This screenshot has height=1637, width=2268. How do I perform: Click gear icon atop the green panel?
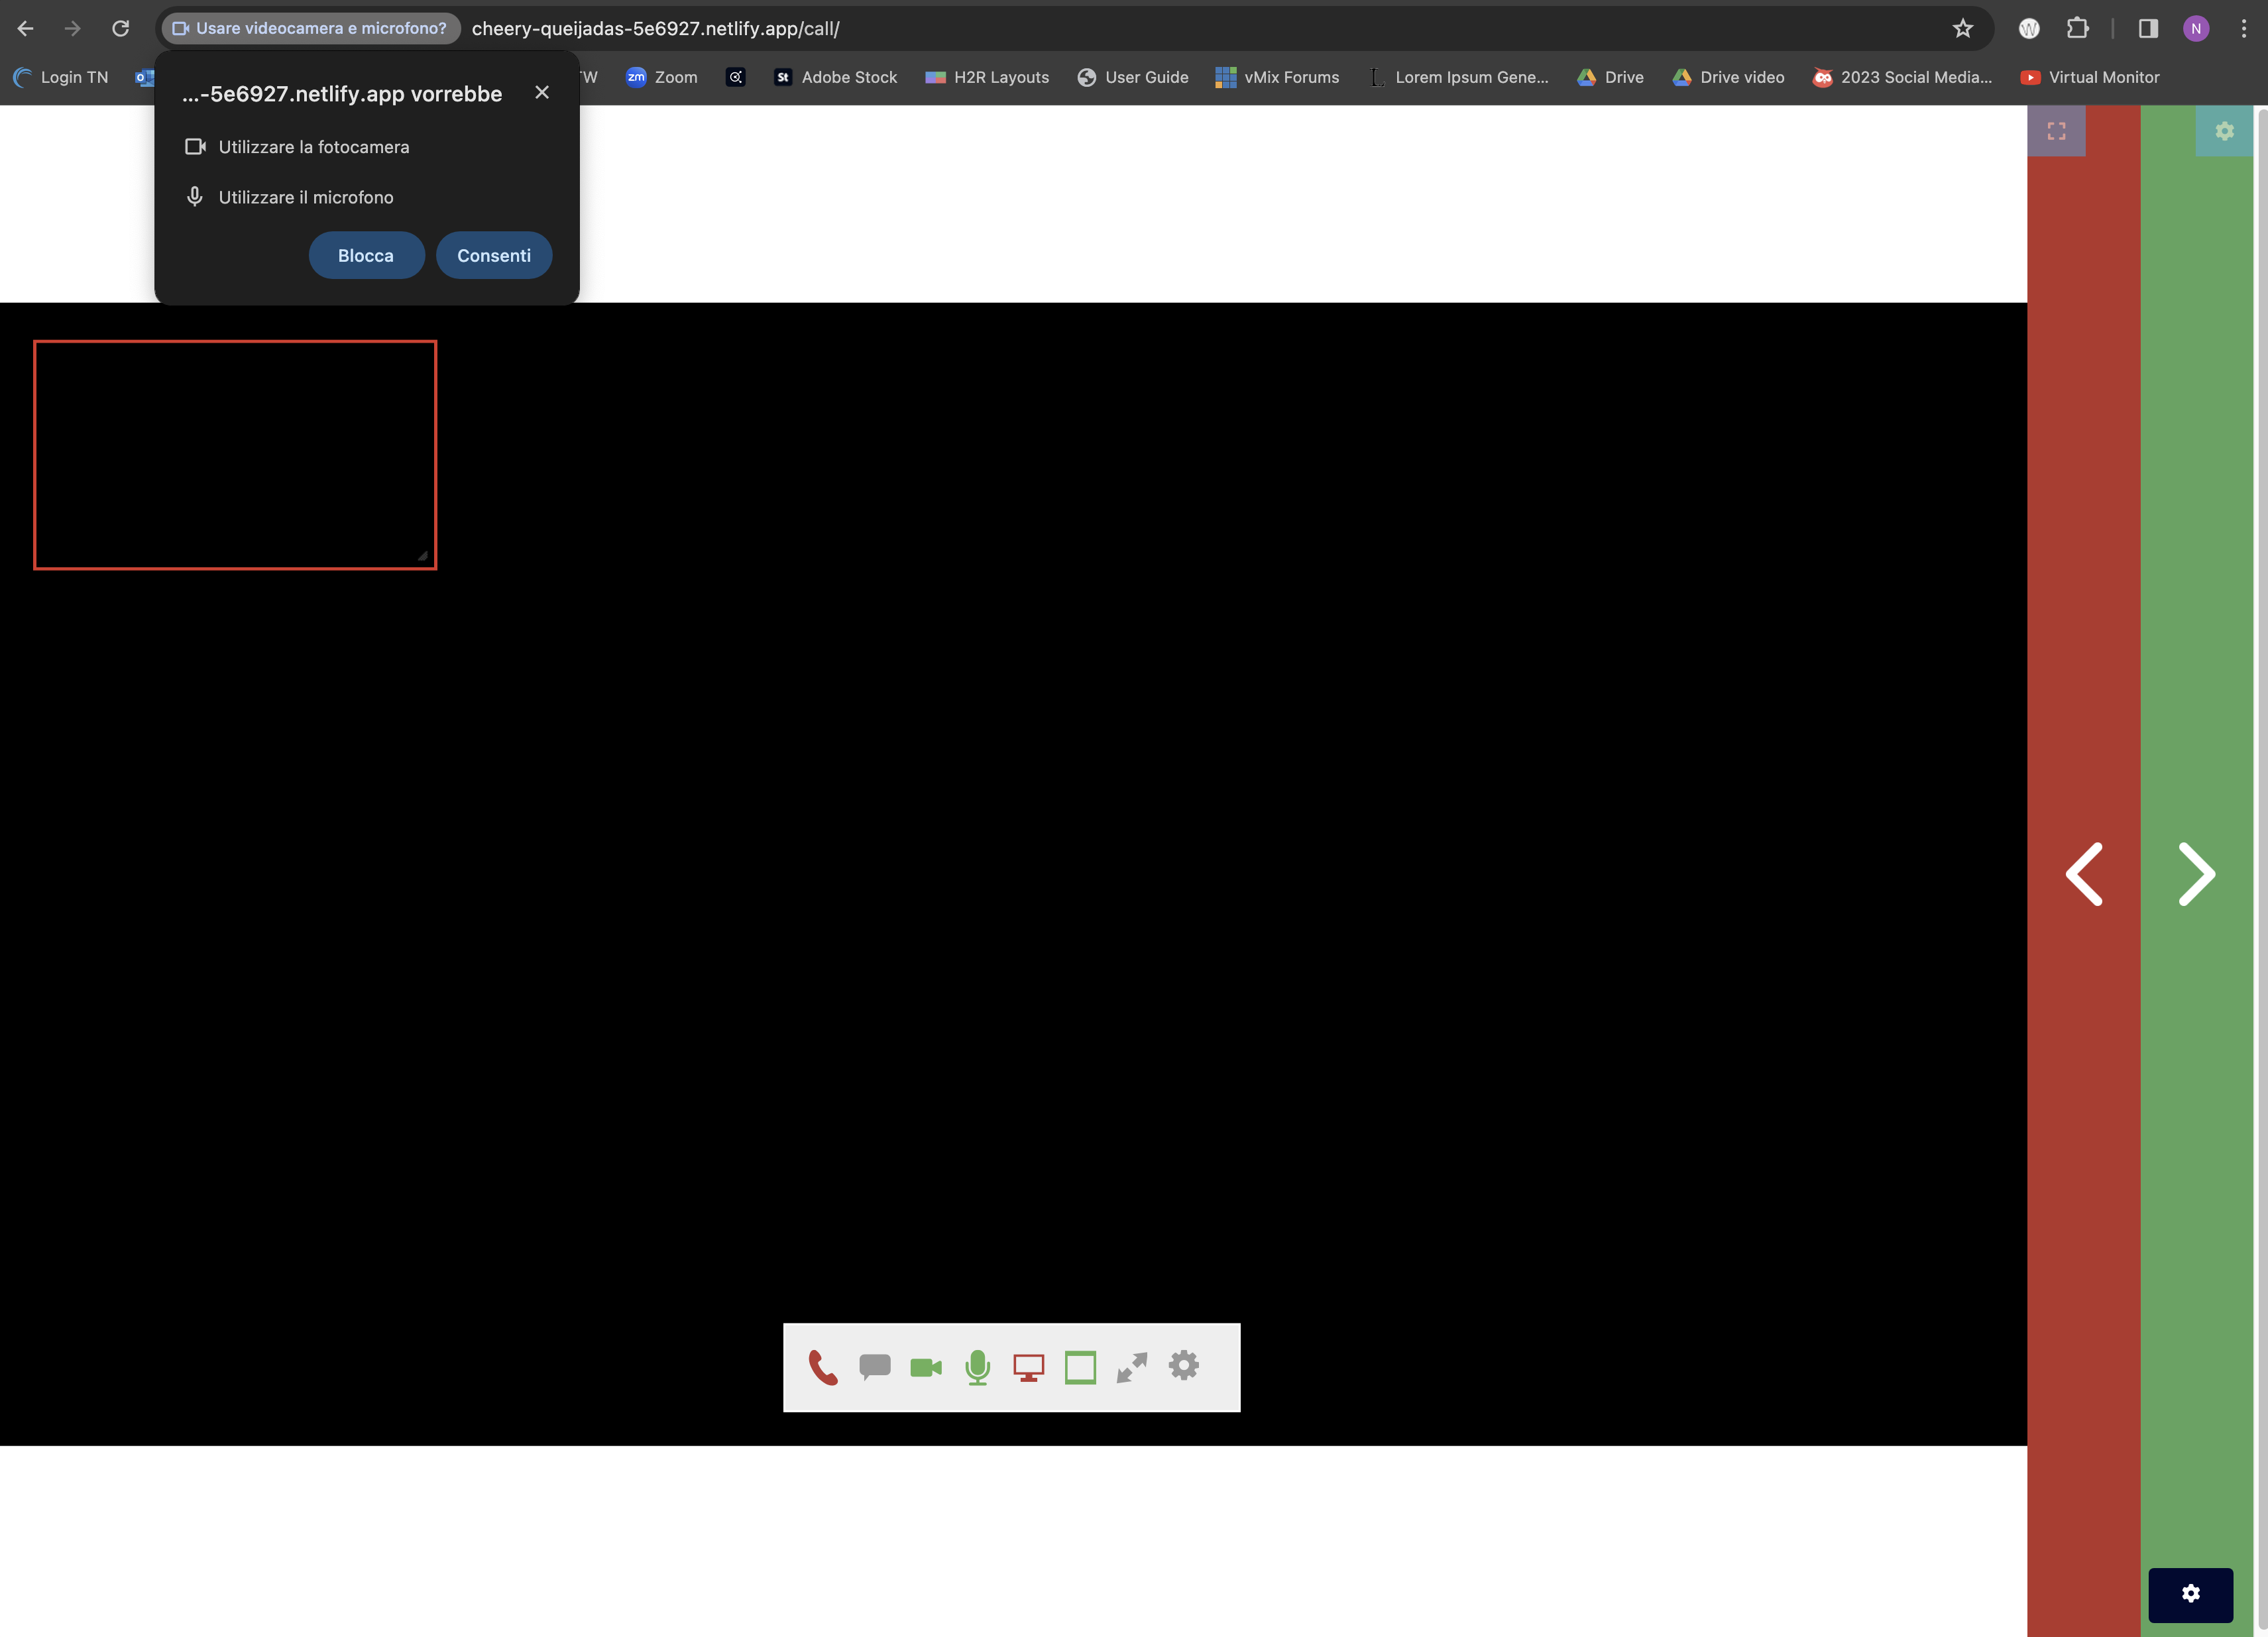(x=2225, y=131)
